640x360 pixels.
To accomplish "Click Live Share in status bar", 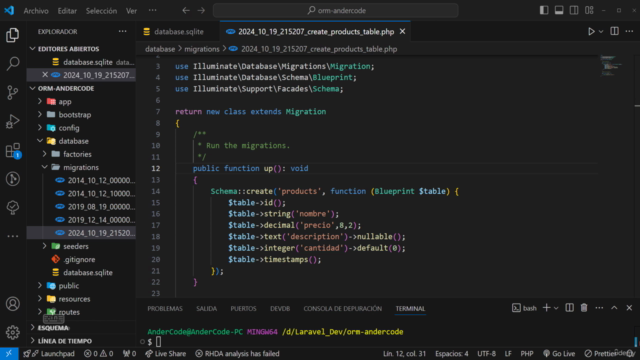I will coord(166,353).
